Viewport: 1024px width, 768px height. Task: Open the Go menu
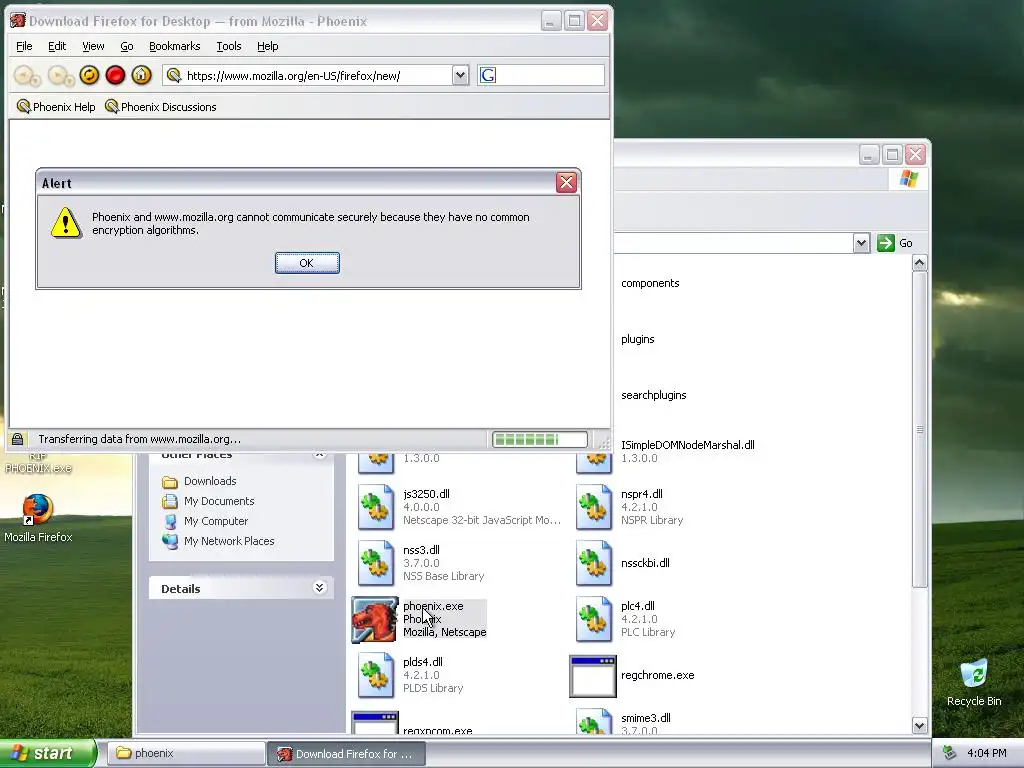tap(127, 46)
